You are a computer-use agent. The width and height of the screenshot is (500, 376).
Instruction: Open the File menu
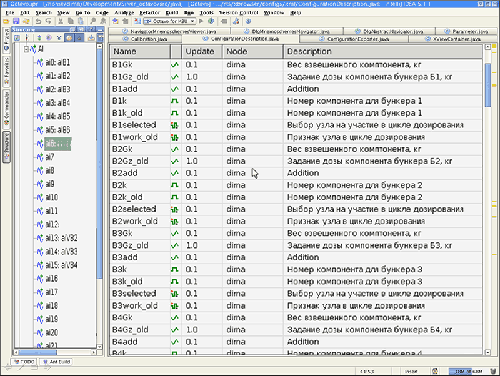tap(10, 13)
